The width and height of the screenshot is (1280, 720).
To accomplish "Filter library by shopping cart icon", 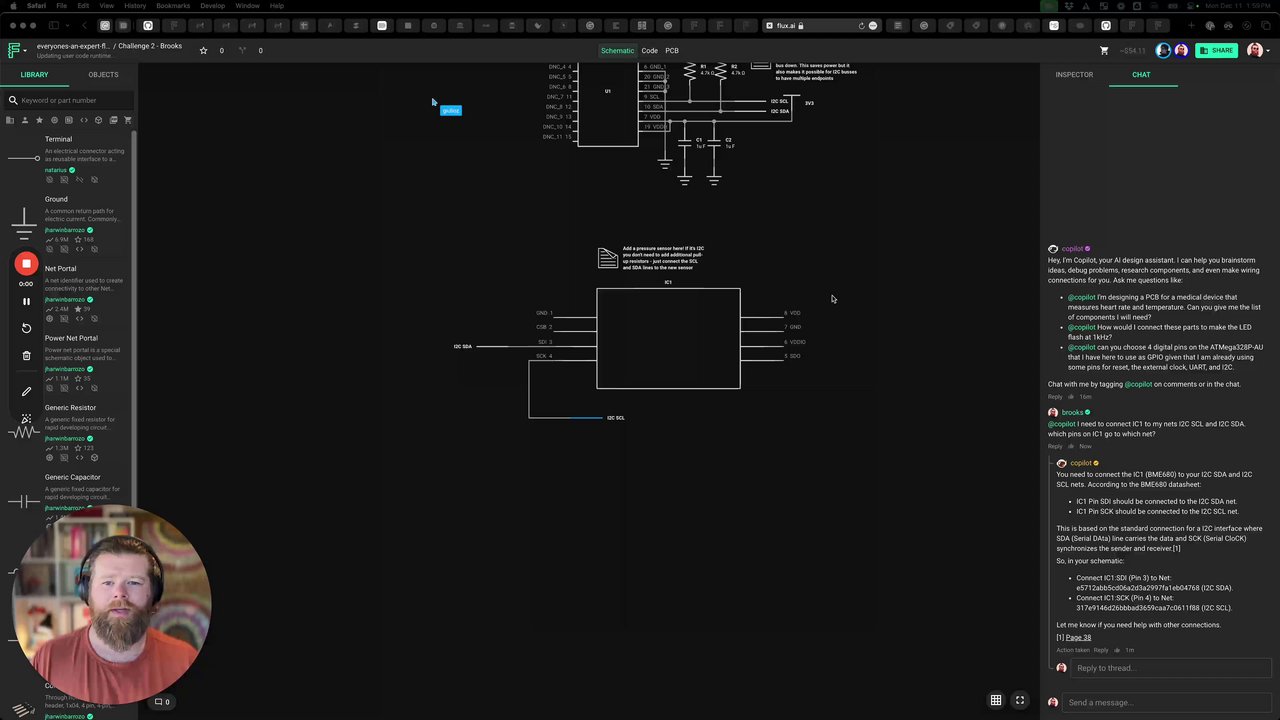I will (x=128, y=120).
